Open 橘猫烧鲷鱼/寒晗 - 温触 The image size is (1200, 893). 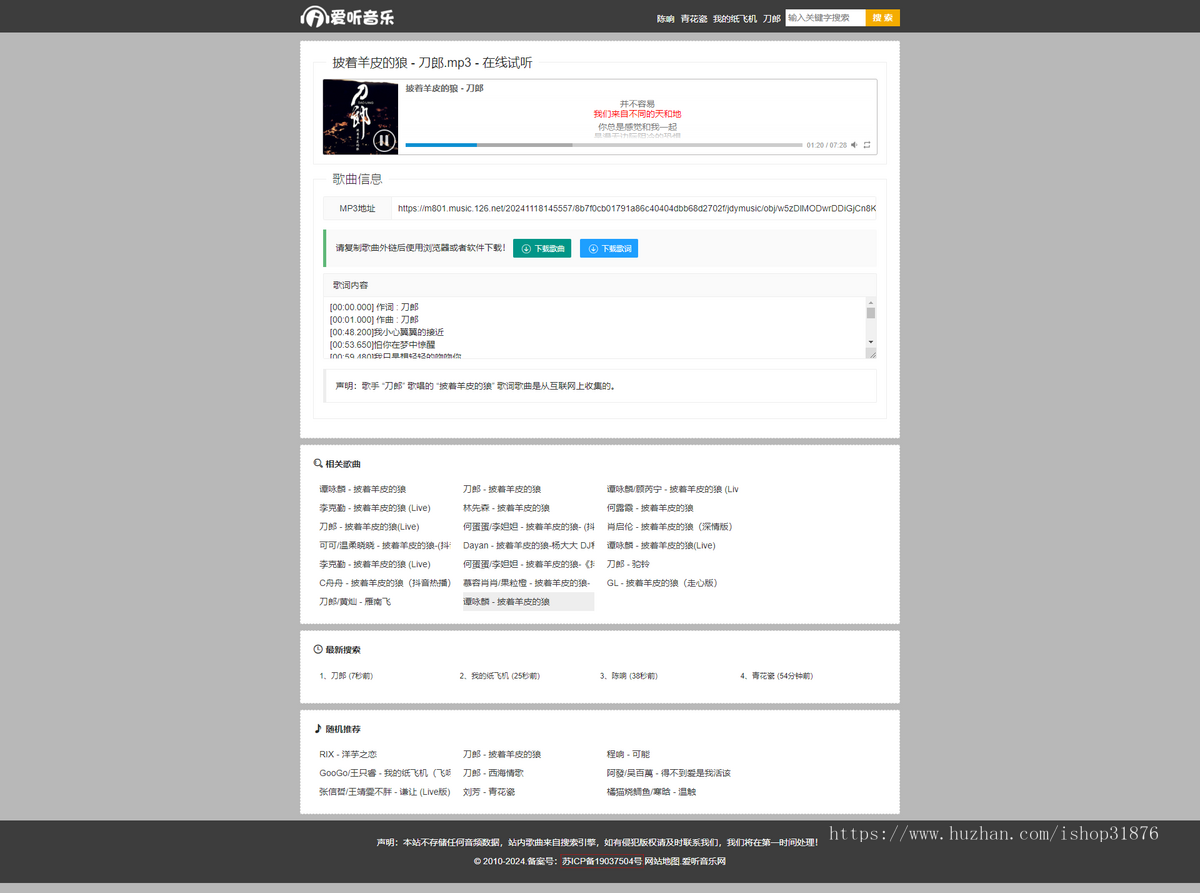[651, 792]
